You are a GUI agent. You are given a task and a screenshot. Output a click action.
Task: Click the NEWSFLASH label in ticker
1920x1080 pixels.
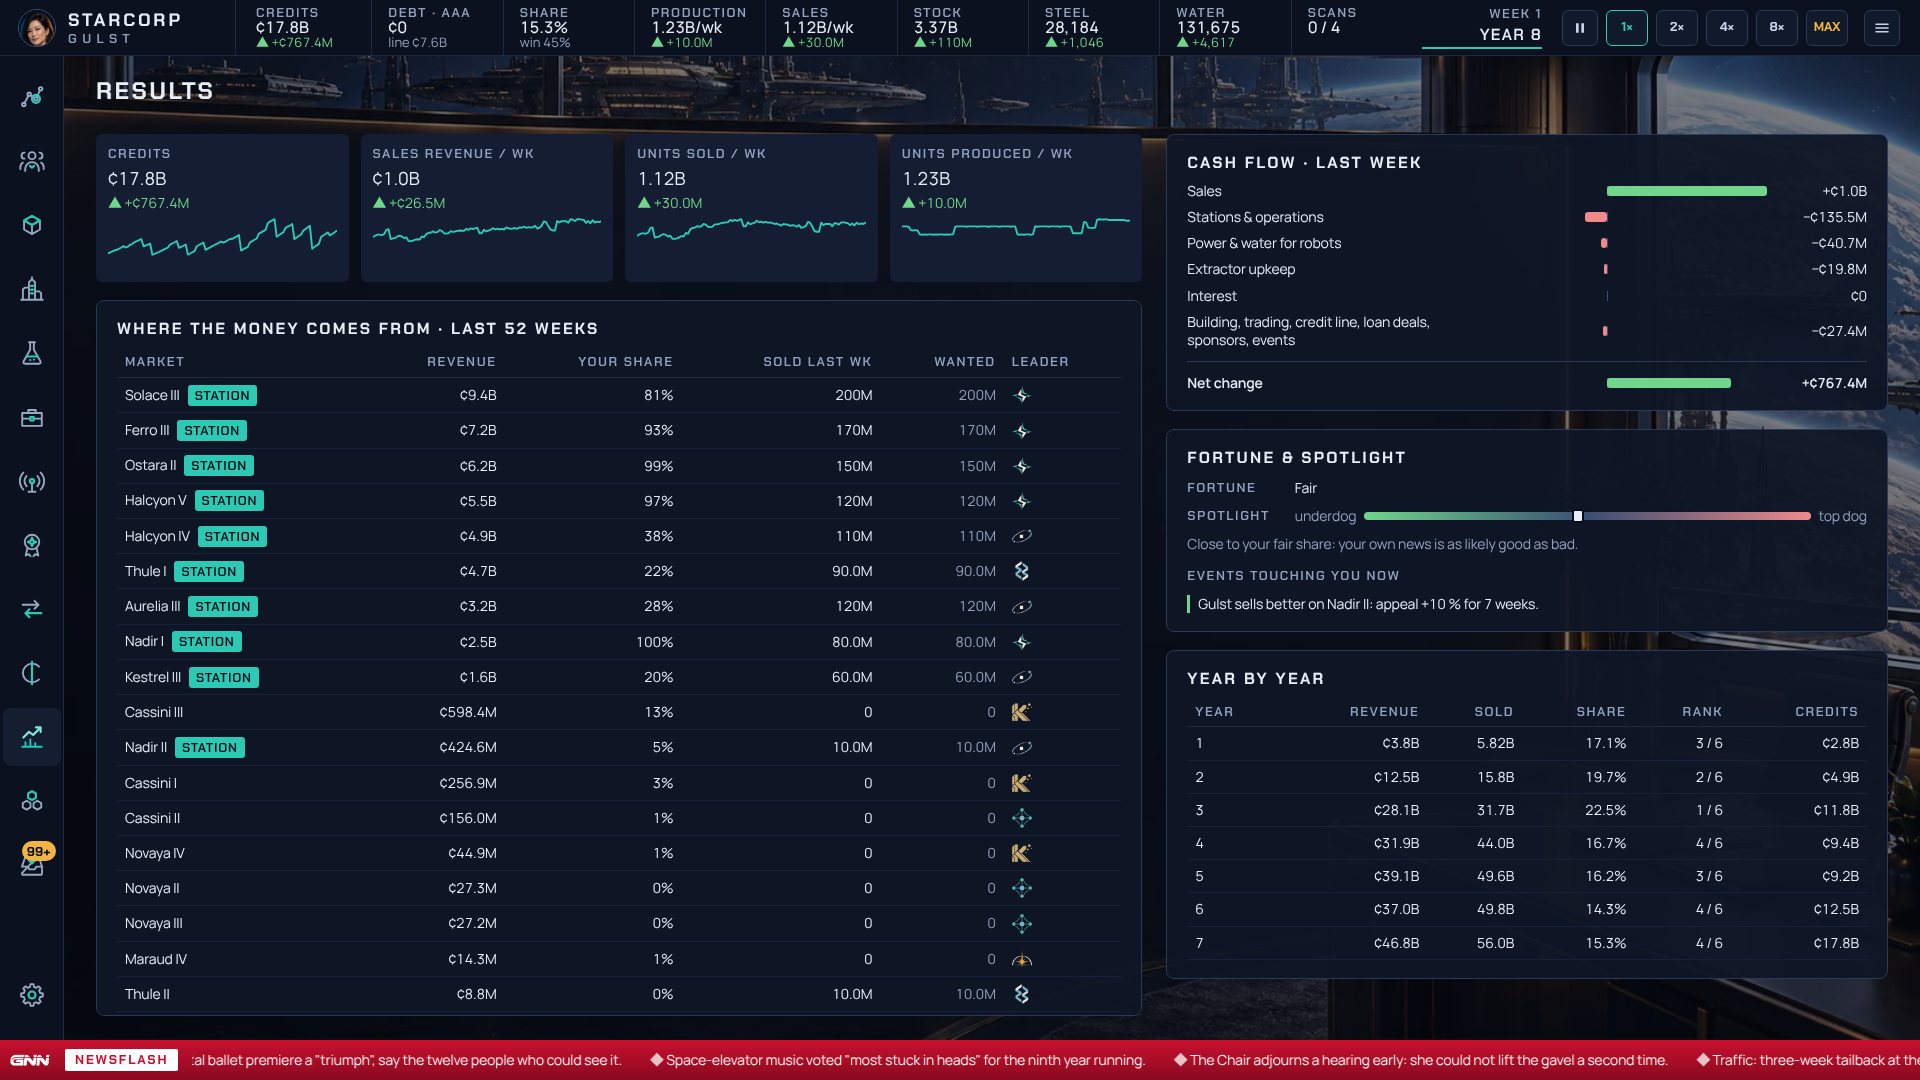point(121,1060)
